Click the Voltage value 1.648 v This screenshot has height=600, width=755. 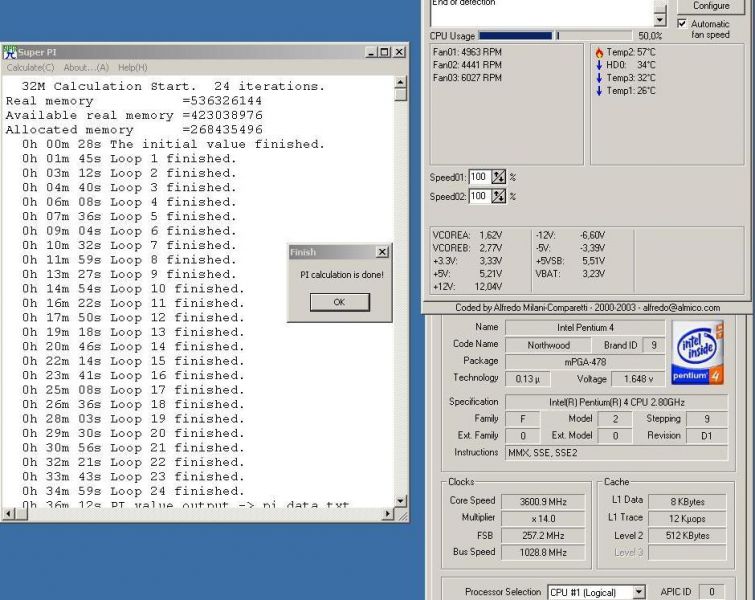pos(638,379)
